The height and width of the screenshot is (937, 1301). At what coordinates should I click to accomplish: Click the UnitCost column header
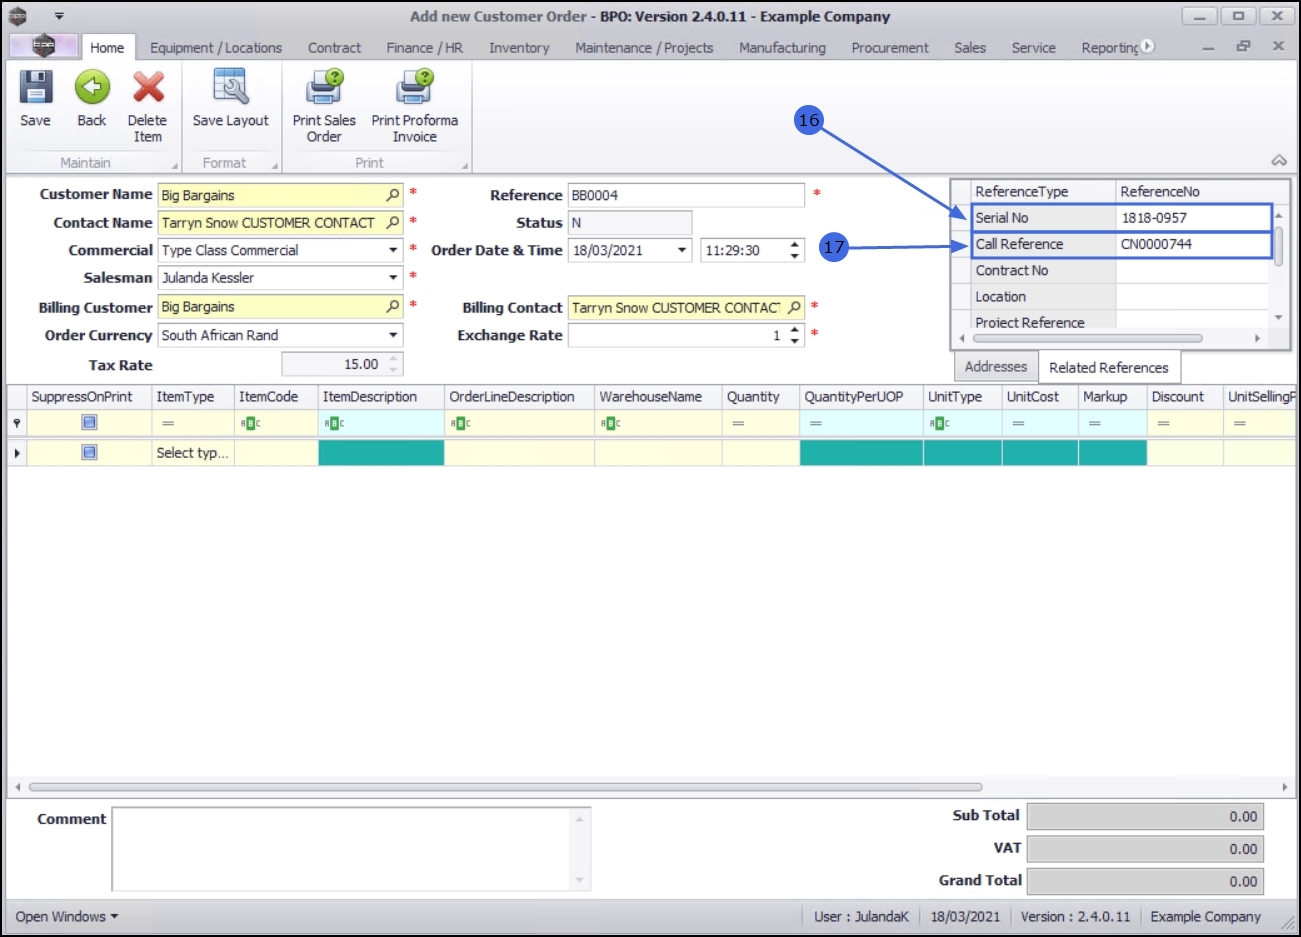pos(1040,397)
